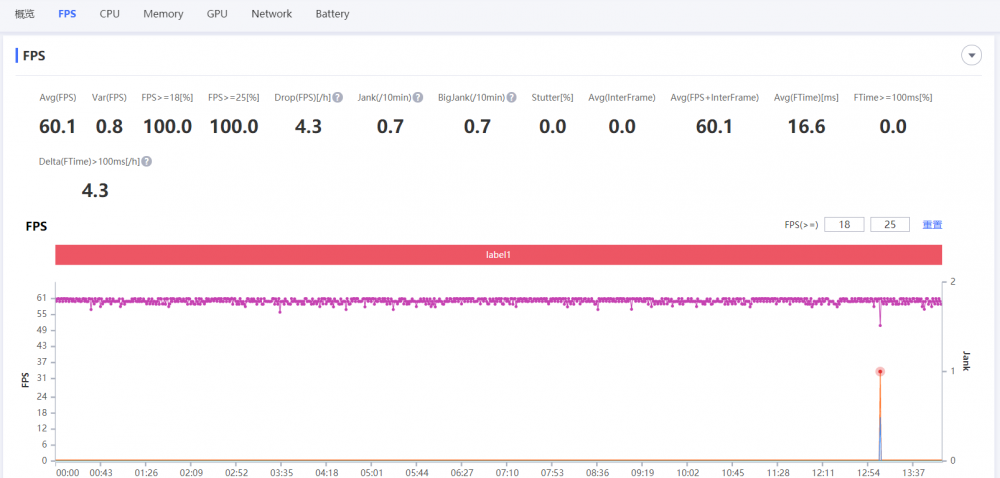Click the Delta(FTime)>100ms help icon
Image resolution: width=1000 pixels, height=478 pixels.
click(x=147, y=162)
